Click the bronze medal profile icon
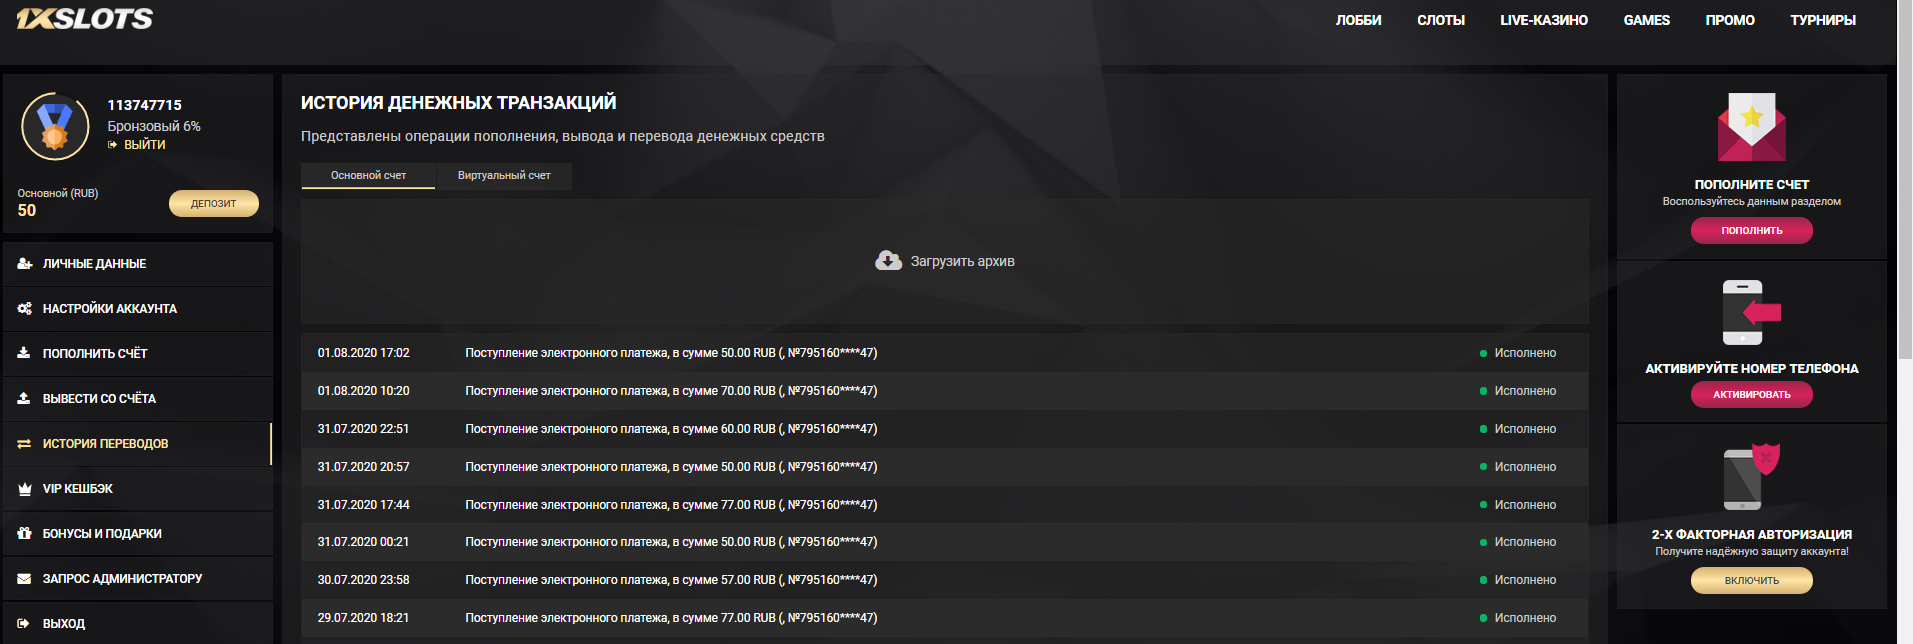This screenshot has height=644, width=1913. click(x=55, y=127)
